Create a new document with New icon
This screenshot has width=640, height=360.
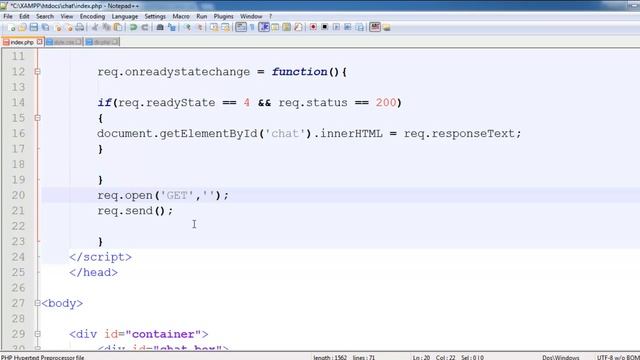coord(11,27)
